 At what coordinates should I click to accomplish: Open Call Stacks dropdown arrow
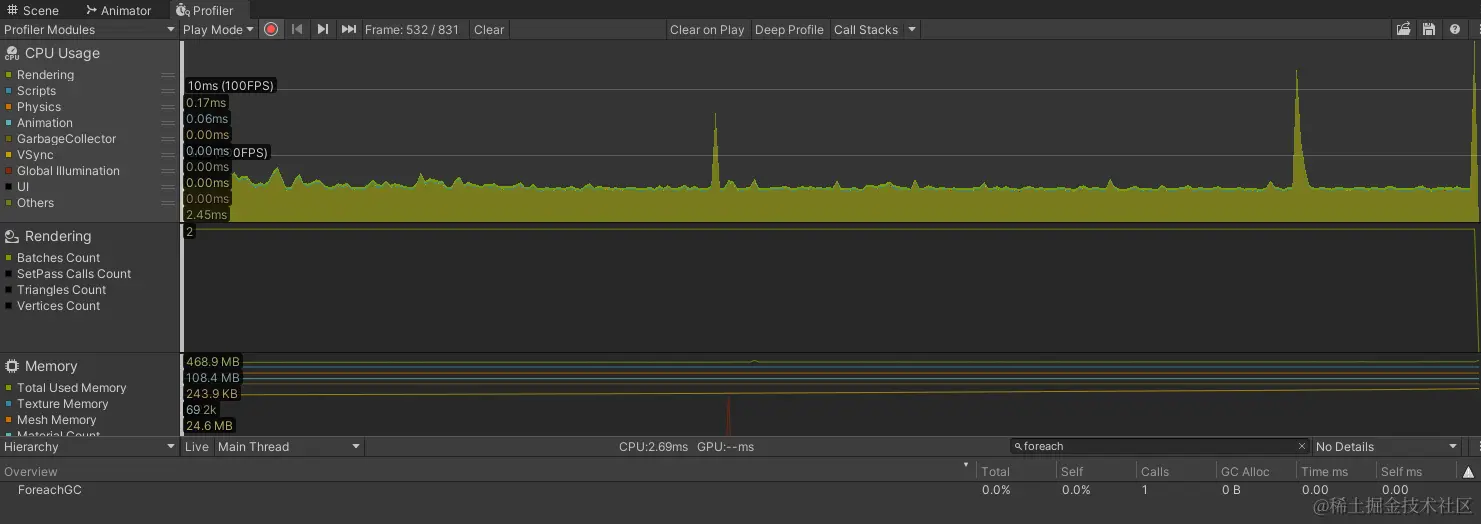coord(912,29)
